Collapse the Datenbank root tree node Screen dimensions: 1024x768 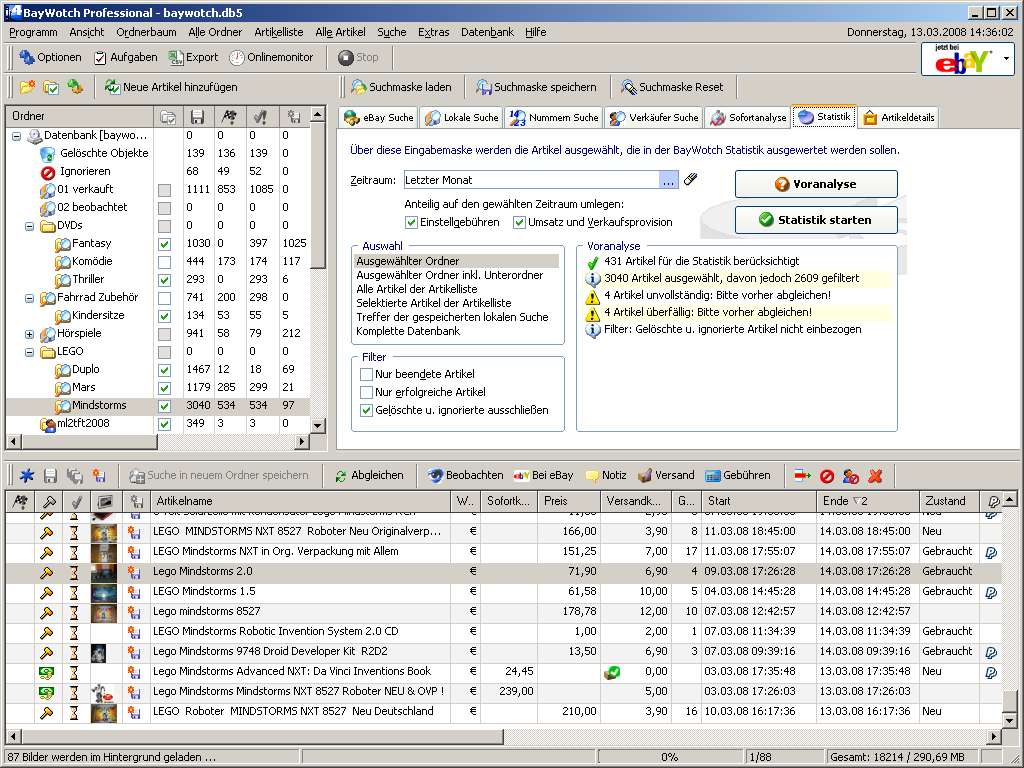tap(16, 136)
